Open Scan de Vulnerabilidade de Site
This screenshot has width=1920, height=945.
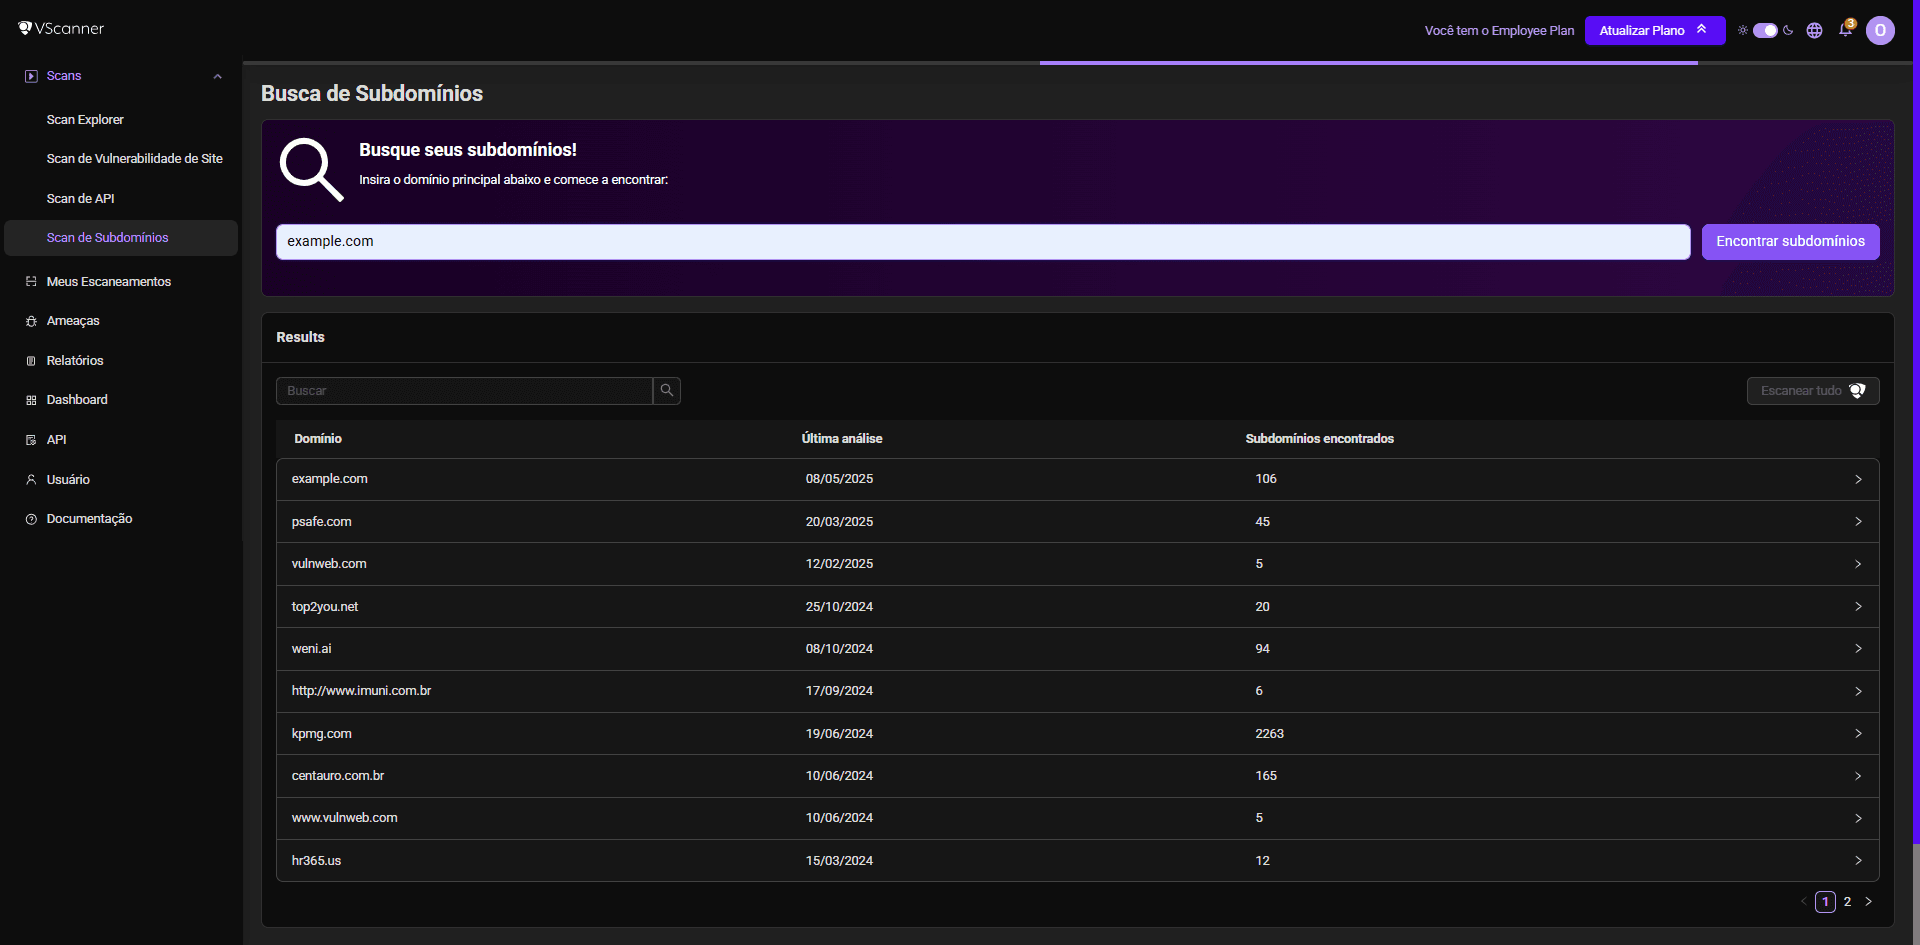[134, 159]
